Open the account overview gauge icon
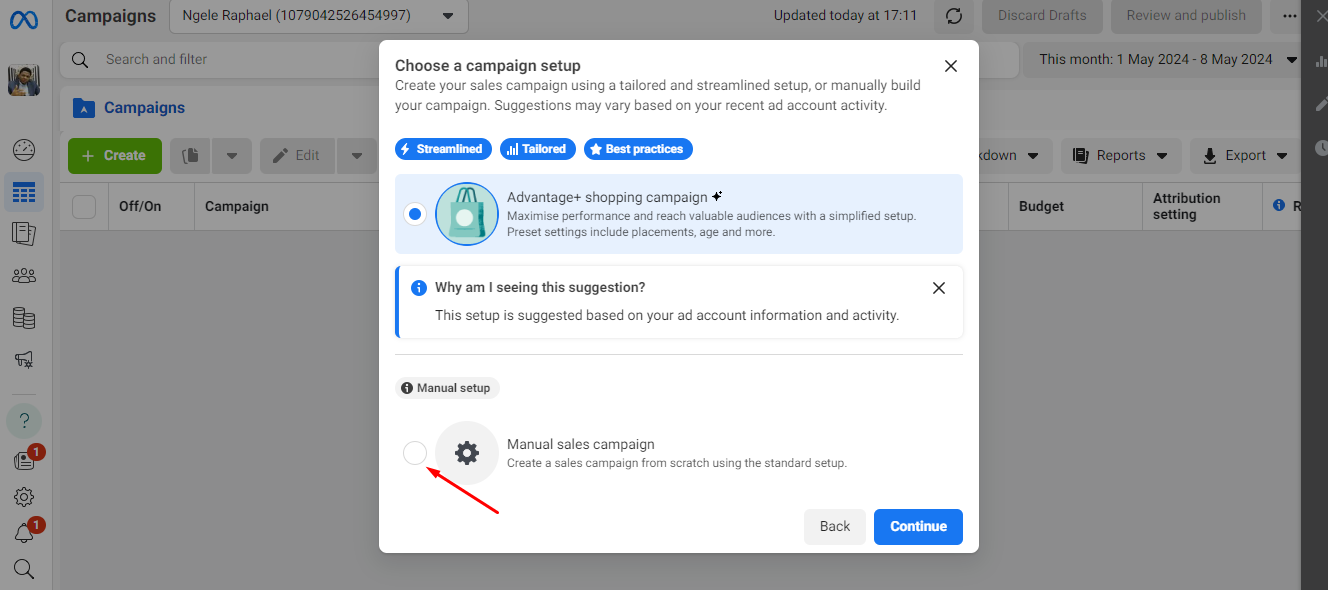The height and width of the screenshot is (590, 1328). (x=24, y=150)
